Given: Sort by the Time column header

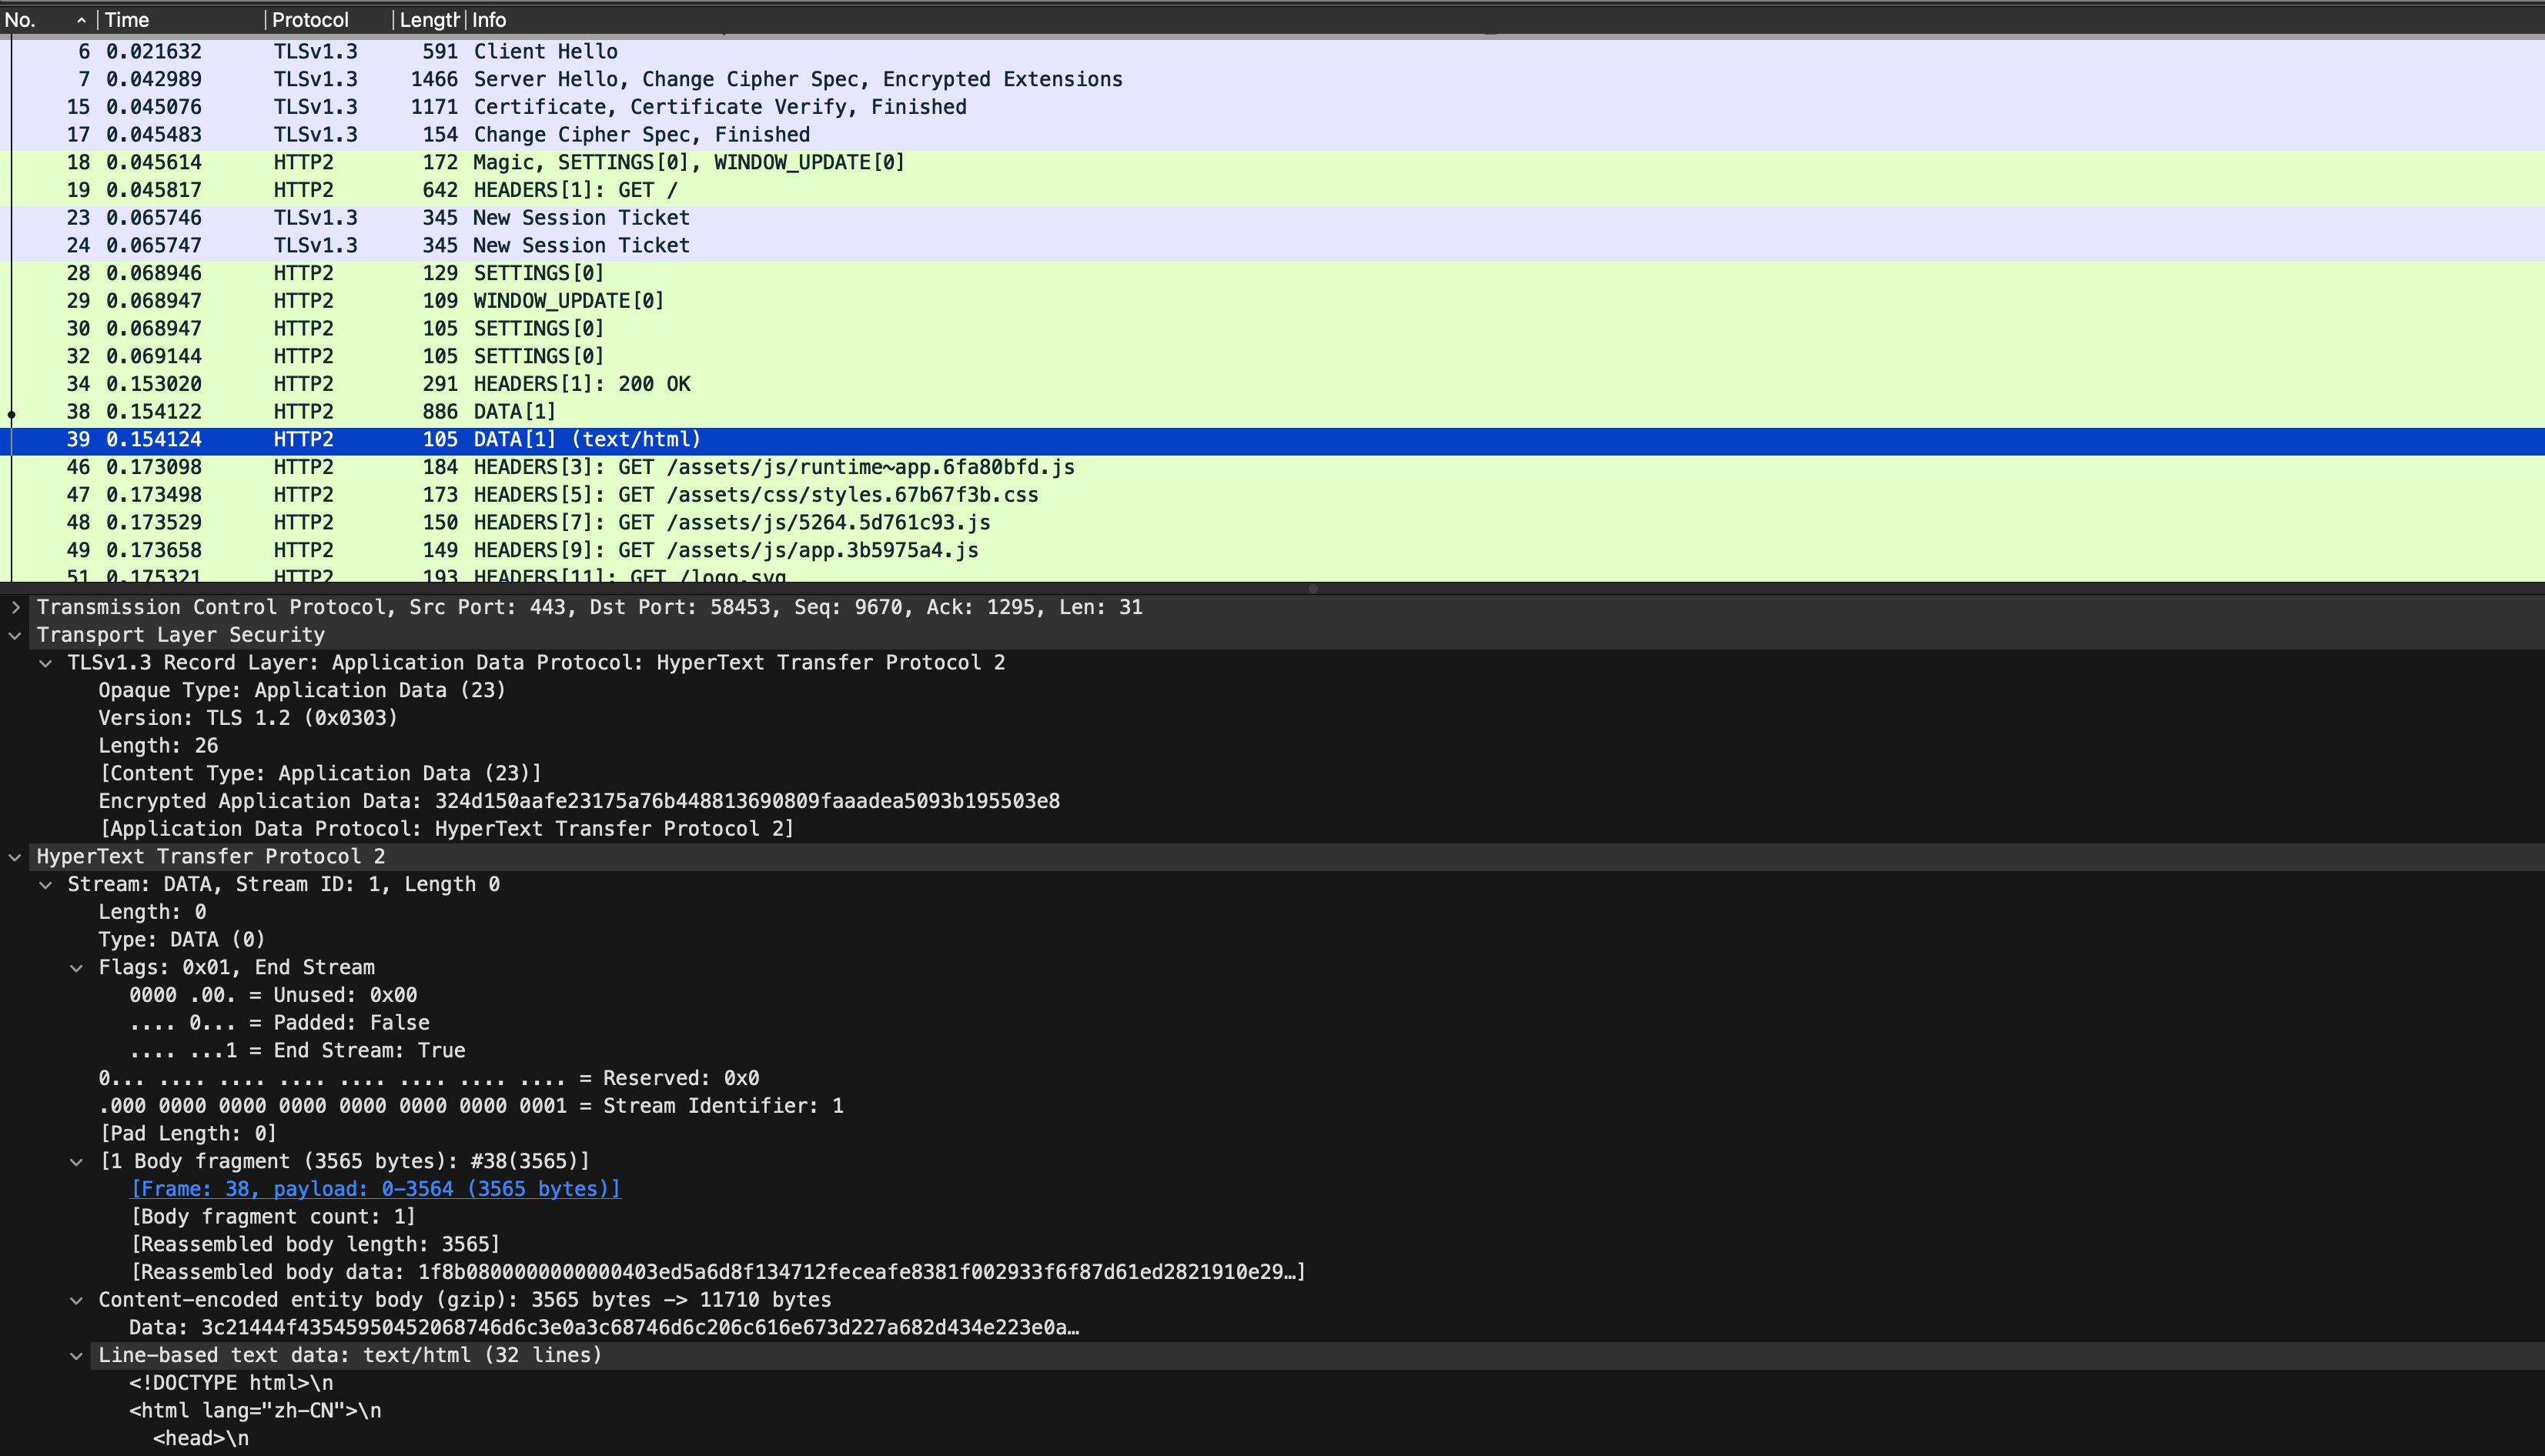Looking at the screenshot, I should (180, 20).
